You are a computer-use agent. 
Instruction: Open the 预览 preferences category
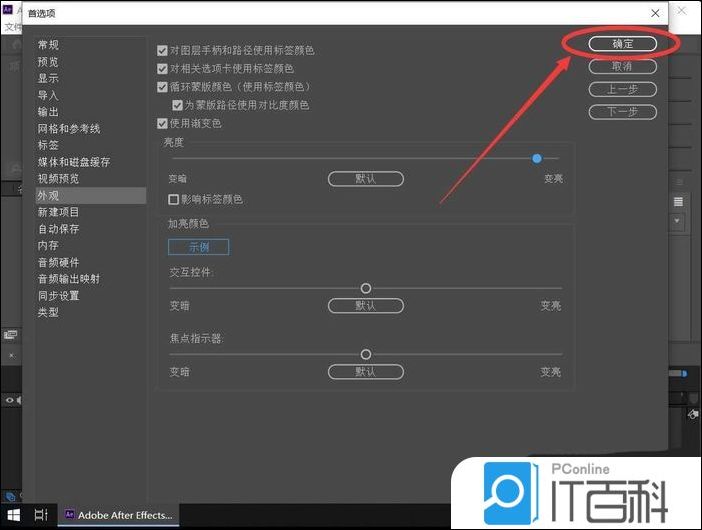(48, 62)
